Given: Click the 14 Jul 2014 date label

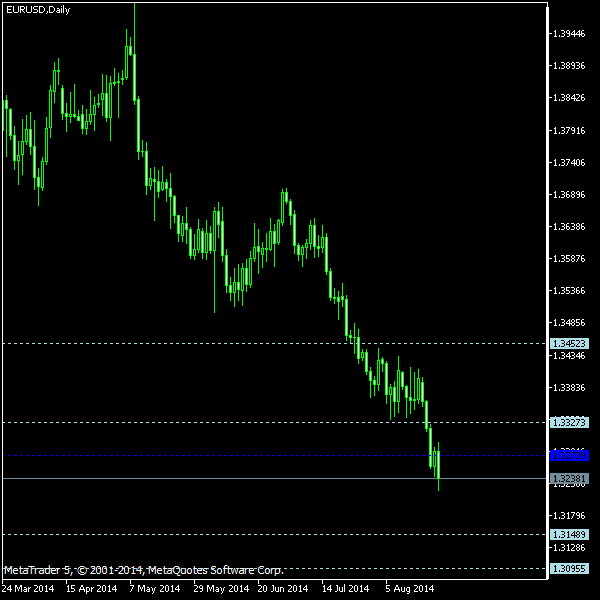Looking at the screenshot, I should click(346, 589).
